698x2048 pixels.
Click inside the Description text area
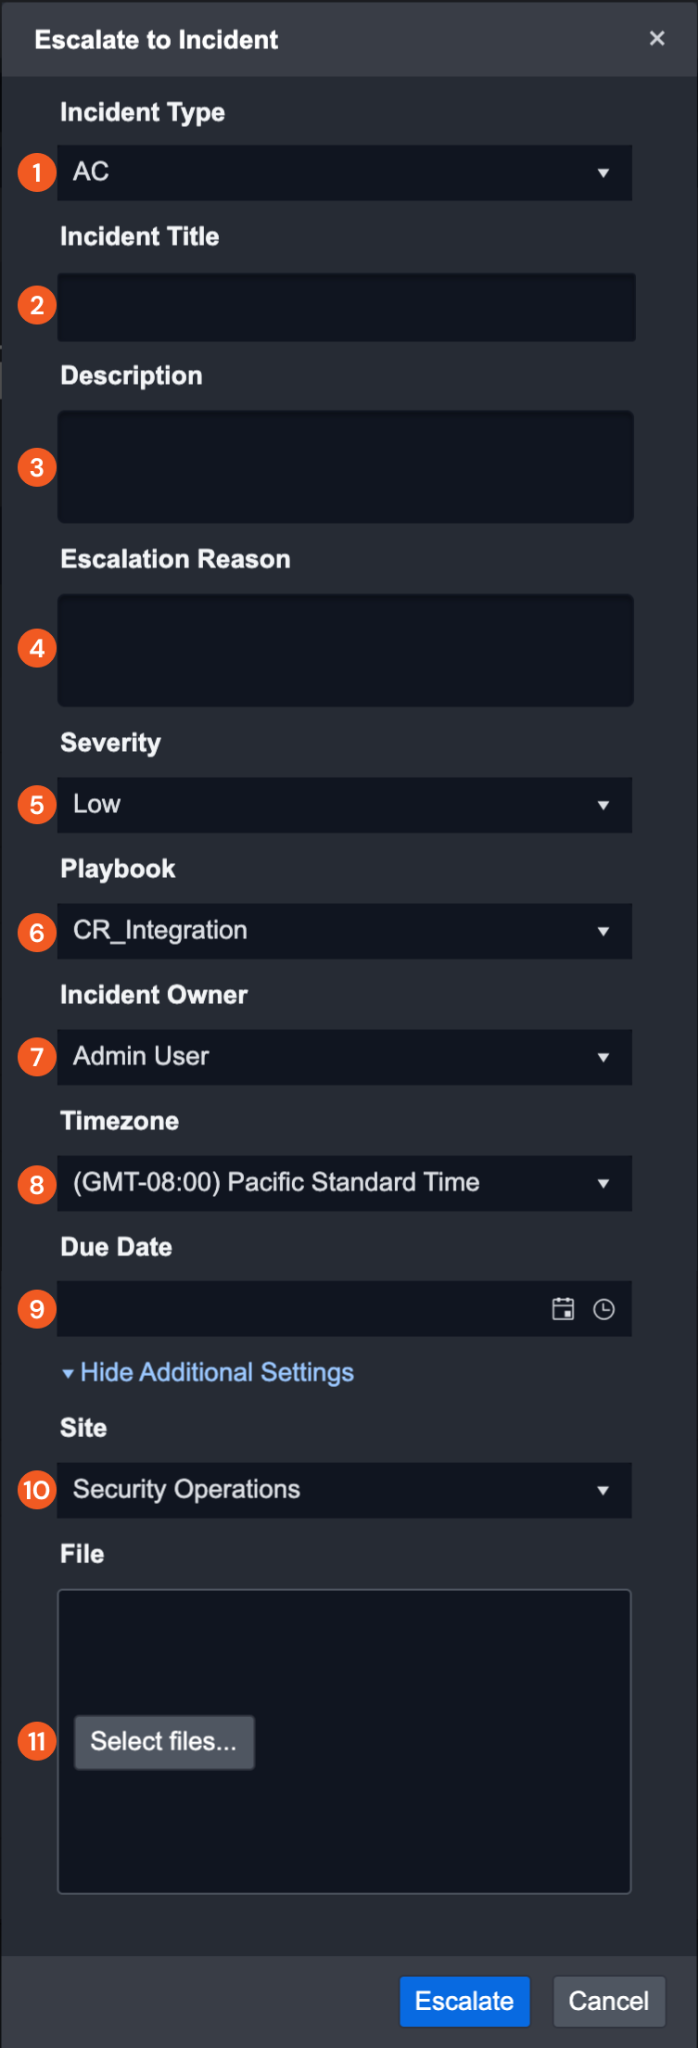[345, 467]
